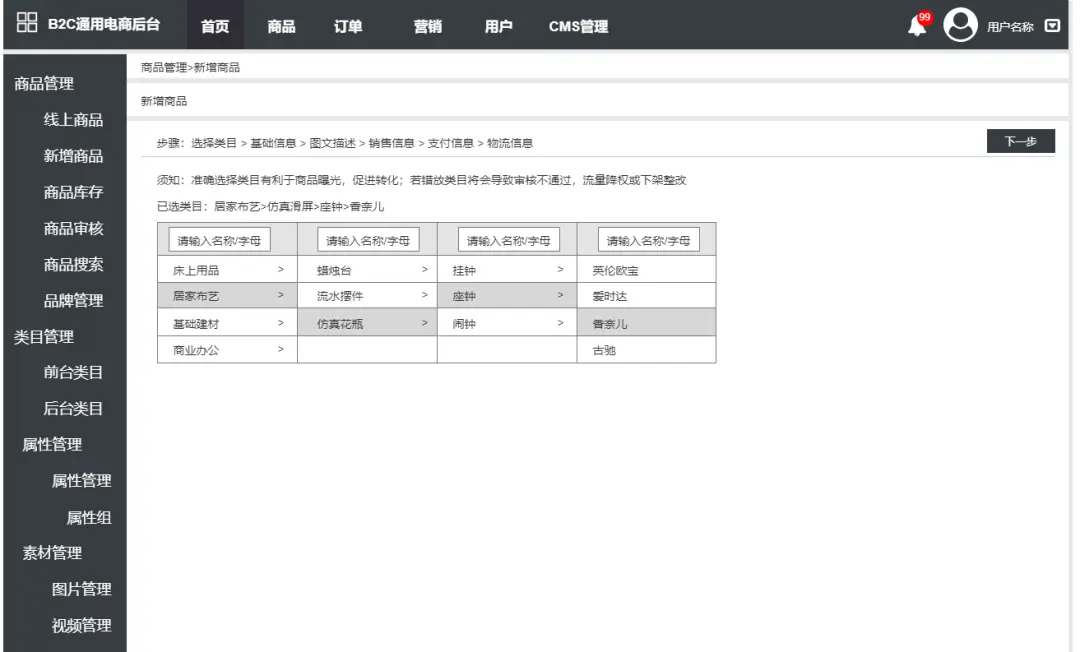Image resolution: width=1080 pixels, height=652 pixels.
Task: Toggle the 素材管理 sidebar section
Action: click(52, 553)
